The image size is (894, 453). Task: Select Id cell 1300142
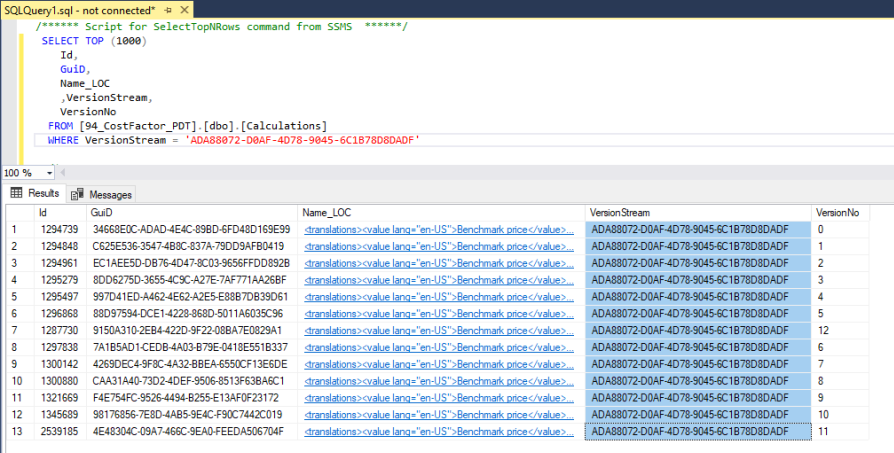60,364
